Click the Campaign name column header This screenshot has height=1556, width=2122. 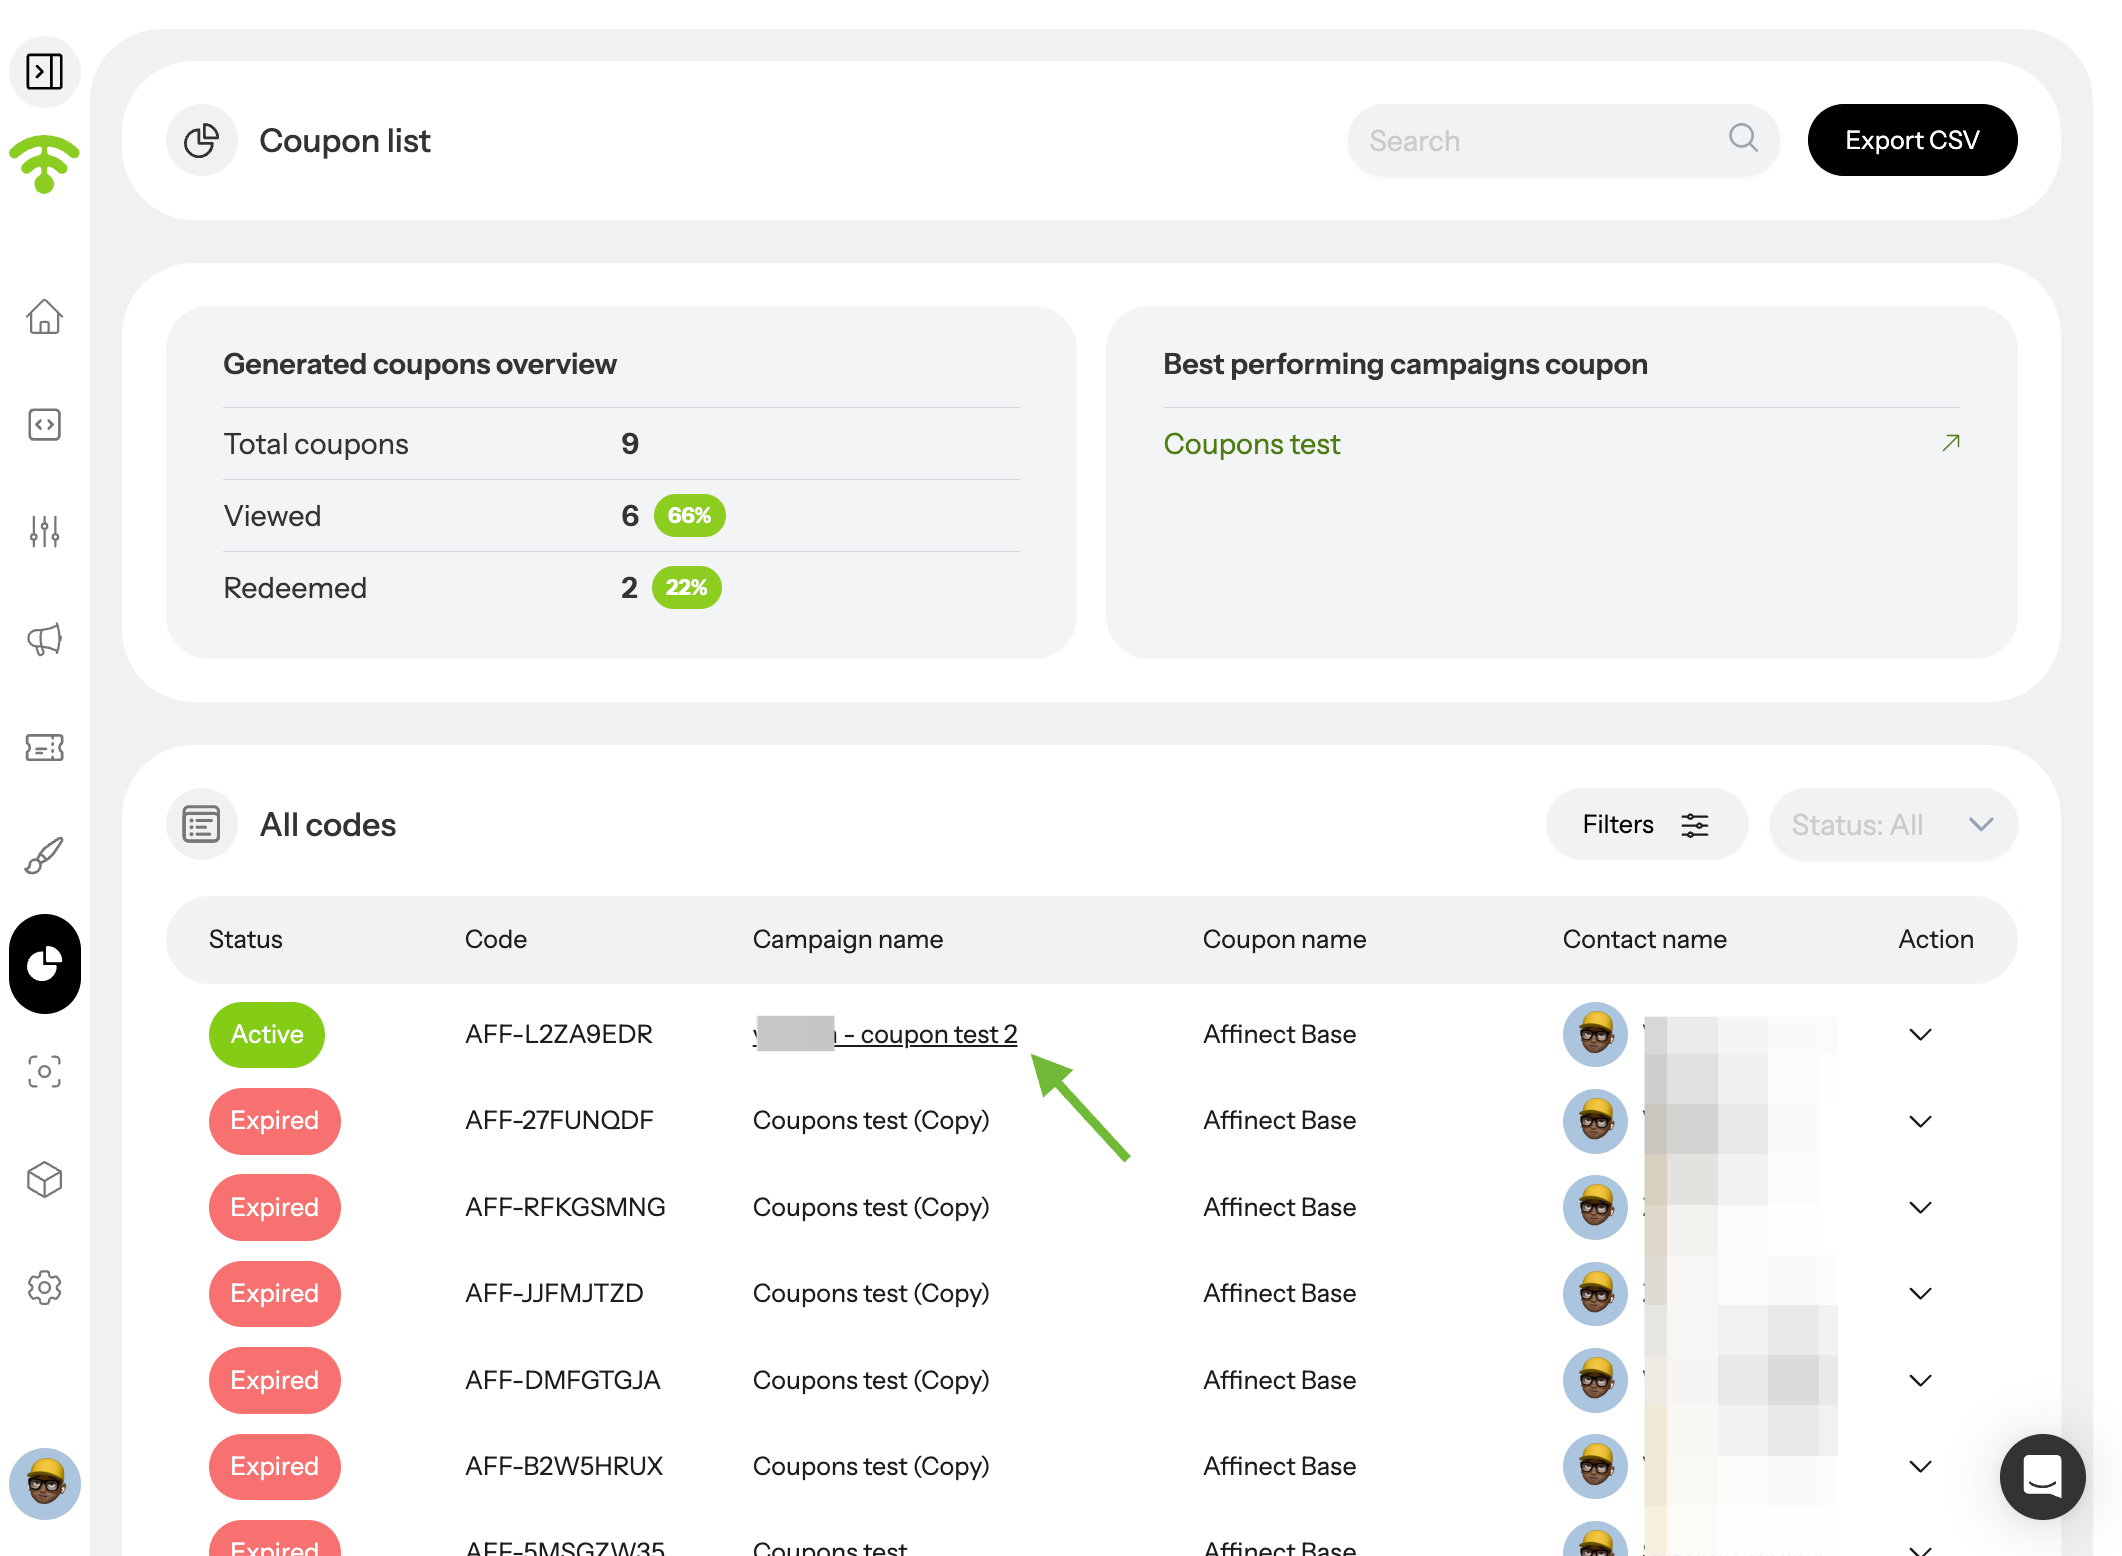pos(848,940)
